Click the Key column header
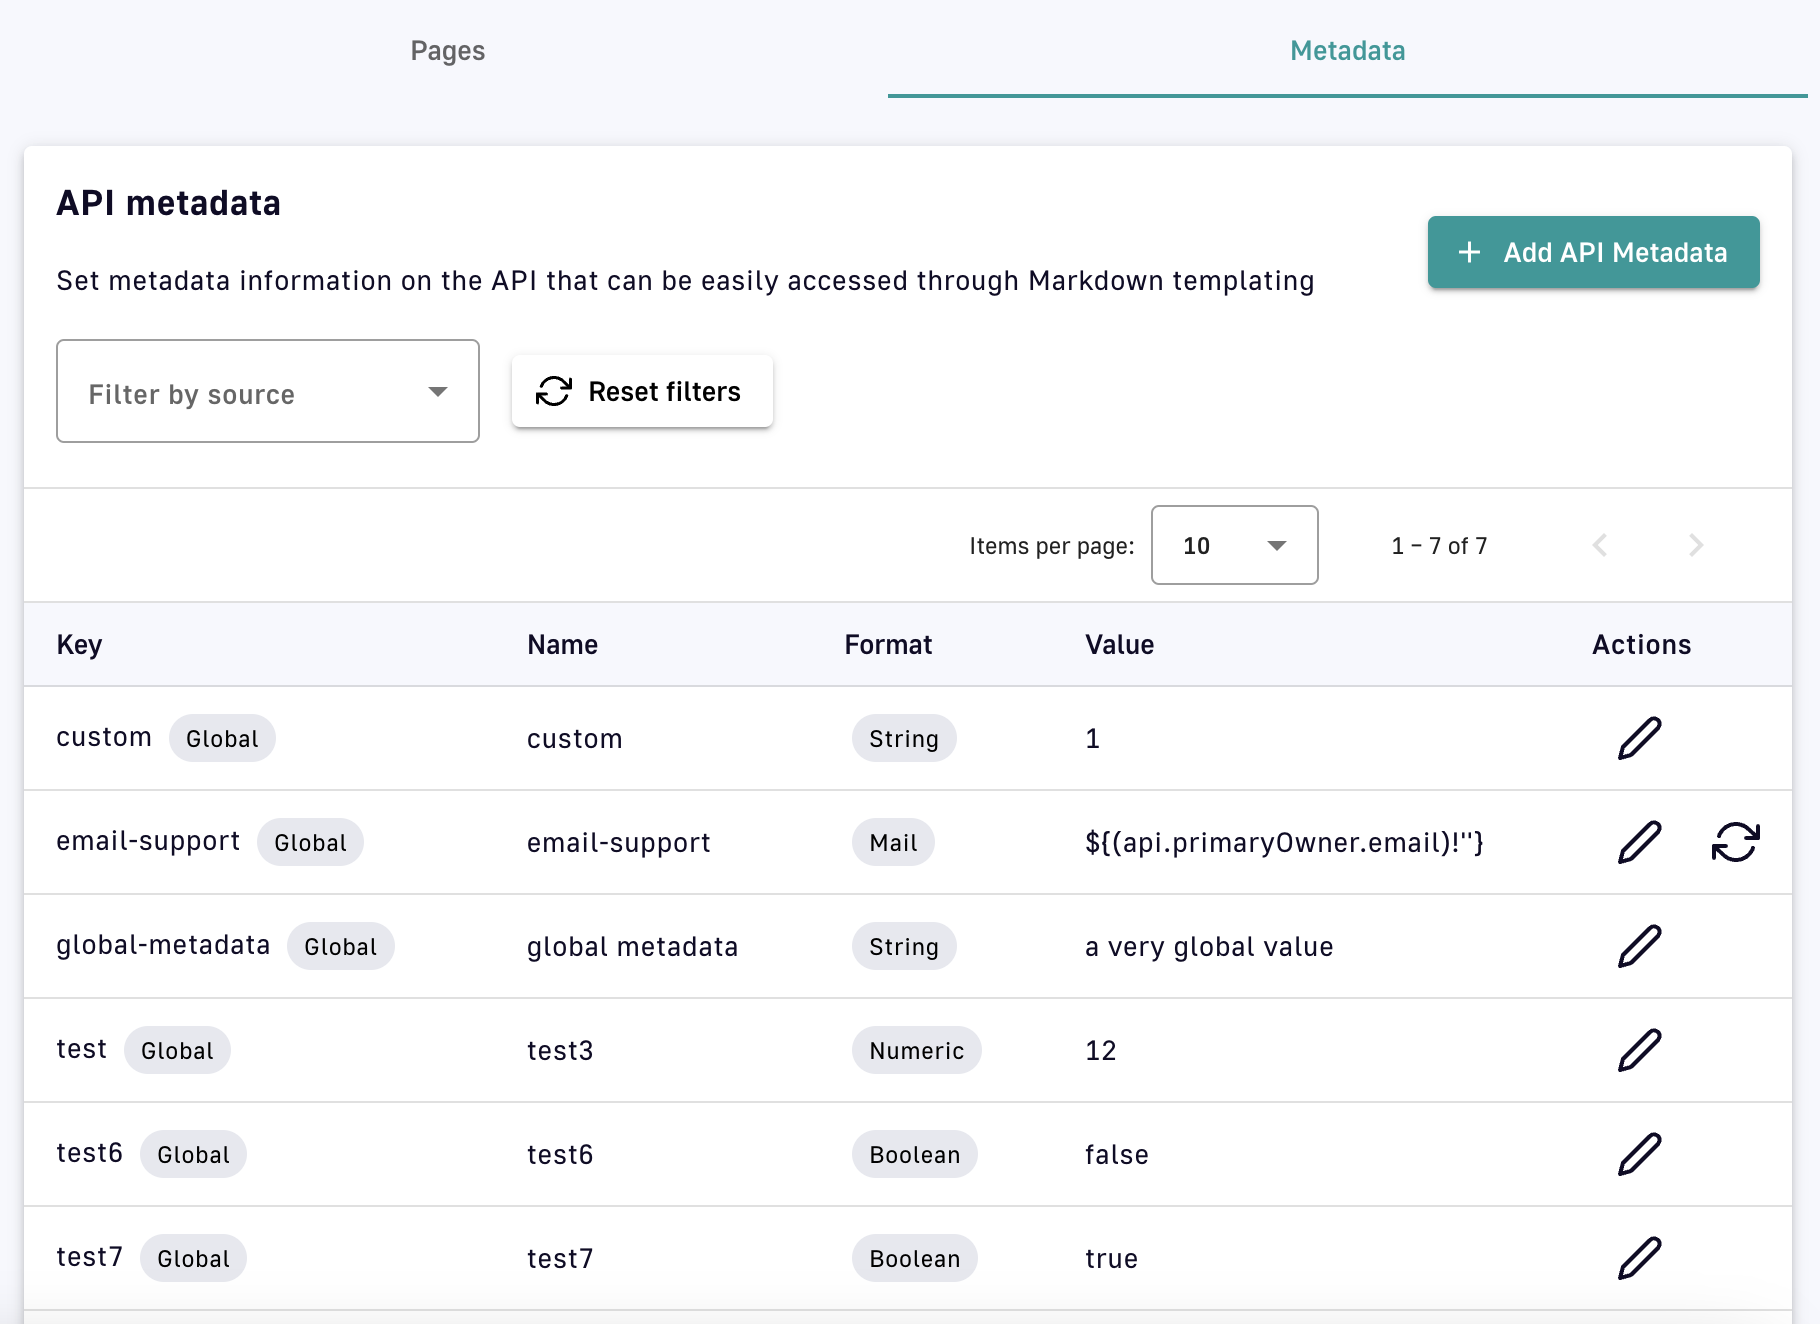 [x=80, y=645]
